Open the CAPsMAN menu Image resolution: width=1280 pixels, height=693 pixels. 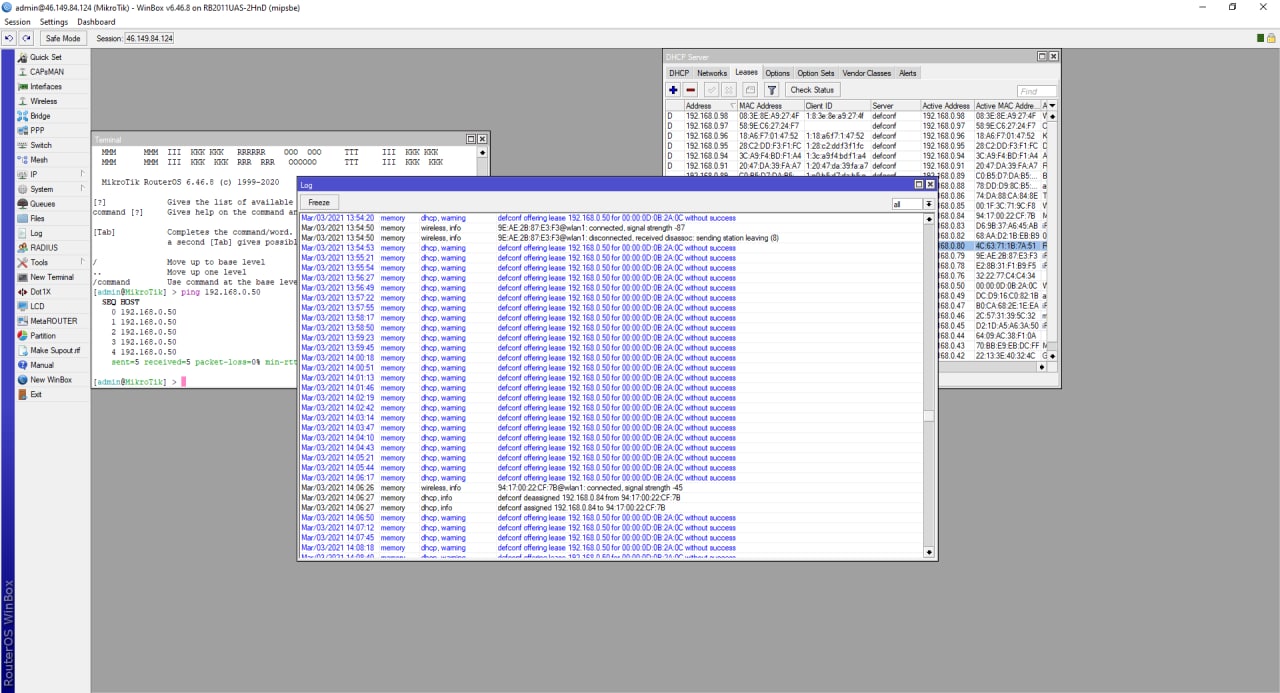pyautogui.click(x=46, y=72)
